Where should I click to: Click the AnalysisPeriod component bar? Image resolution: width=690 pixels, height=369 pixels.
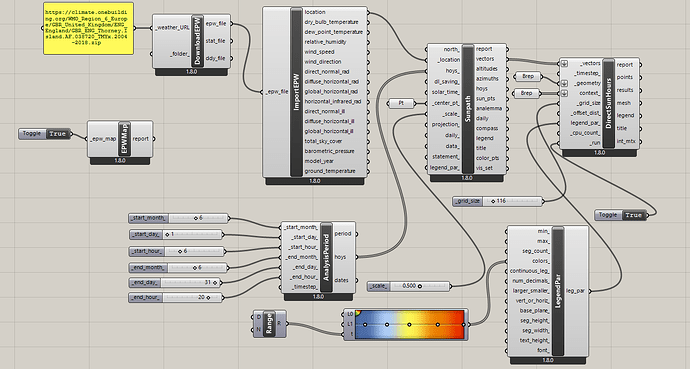pos(326,257)
